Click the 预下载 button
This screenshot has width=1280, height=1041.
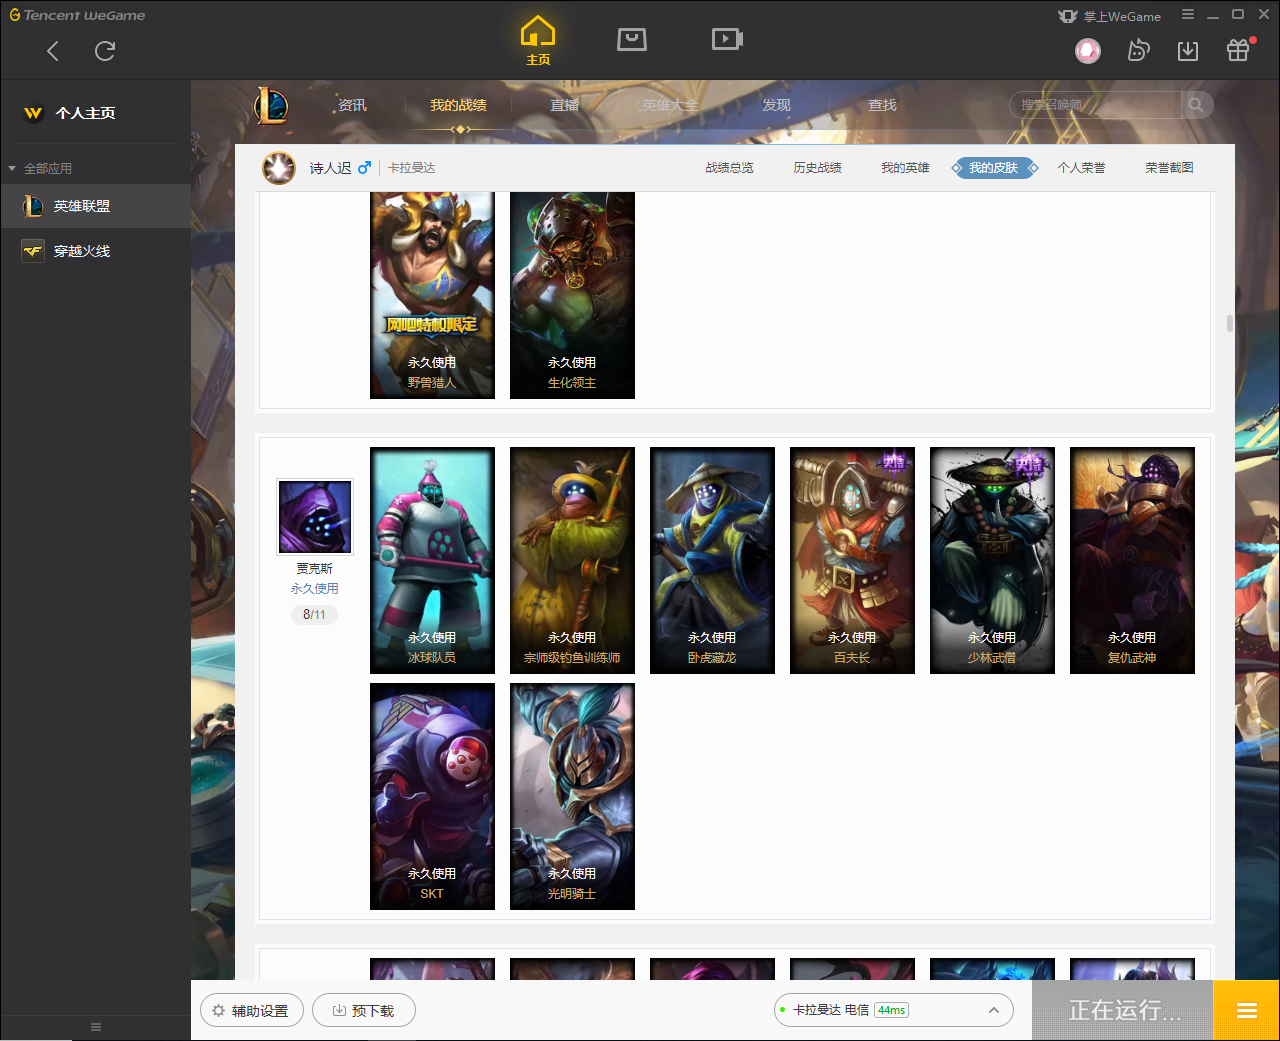coord(363,1010)
